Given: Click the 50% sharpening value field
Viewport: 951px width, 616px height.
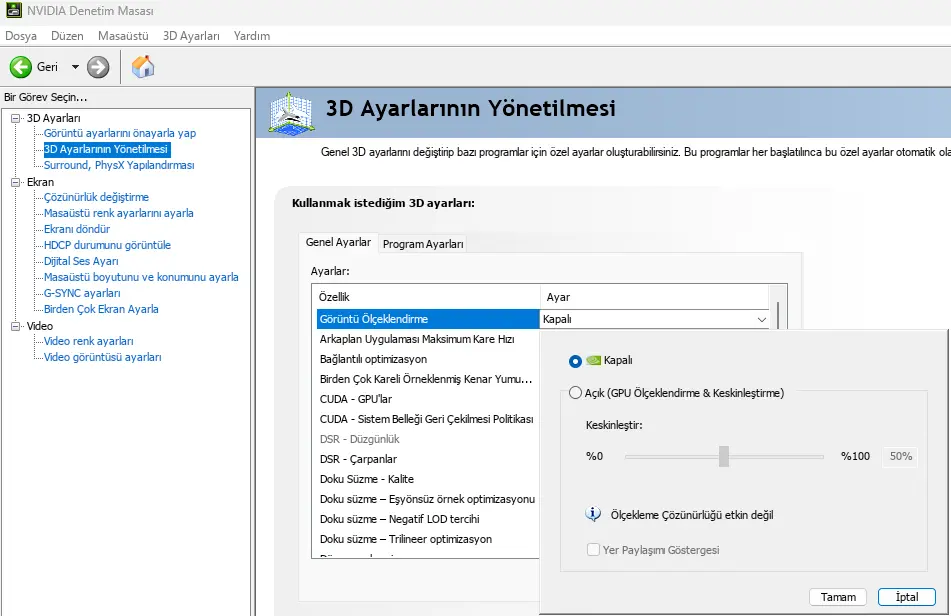Looking at the screenshot, I should [x=901, y=457].
